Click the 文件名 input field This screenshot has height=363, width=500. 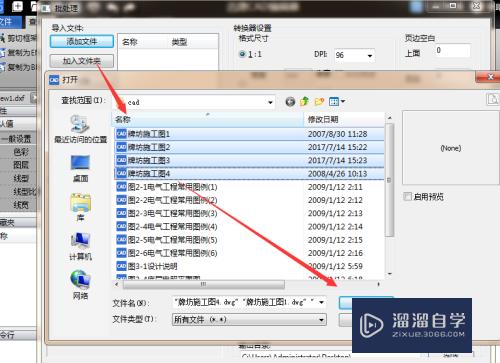tap(245, 302)
